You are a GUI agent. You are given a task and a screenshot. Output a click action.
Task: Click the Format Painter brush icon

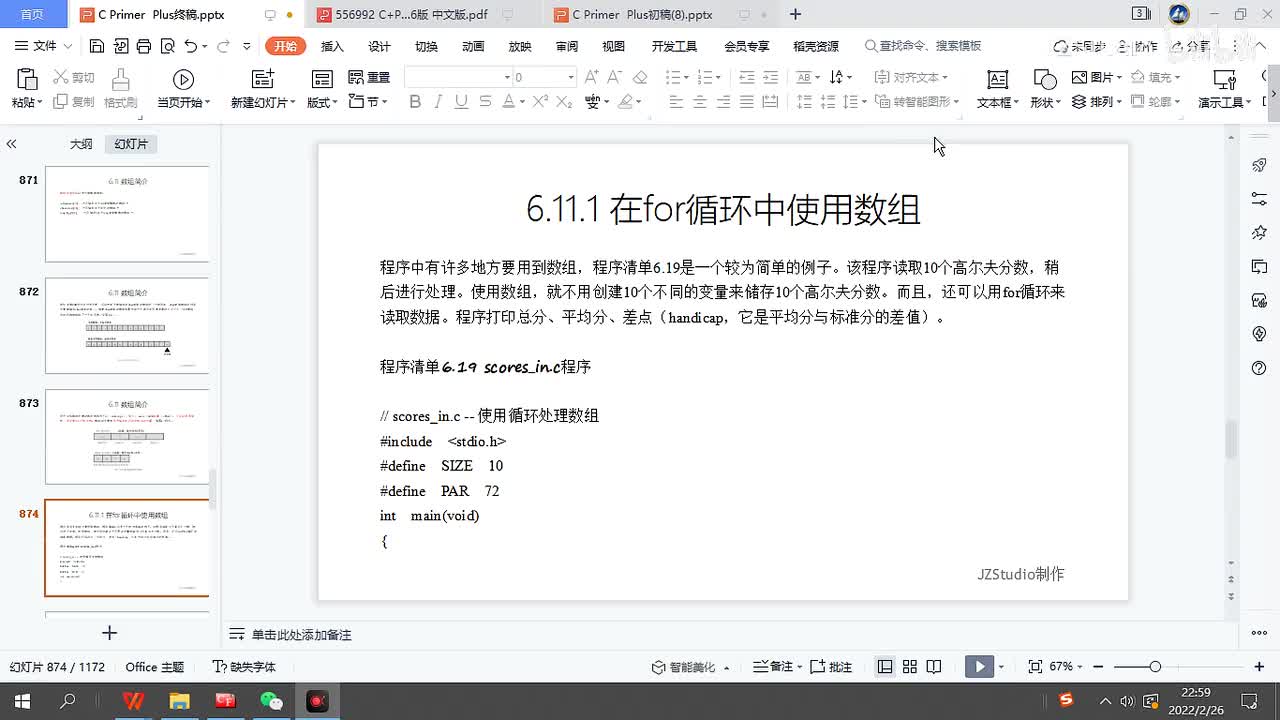(x=120, y=80)
